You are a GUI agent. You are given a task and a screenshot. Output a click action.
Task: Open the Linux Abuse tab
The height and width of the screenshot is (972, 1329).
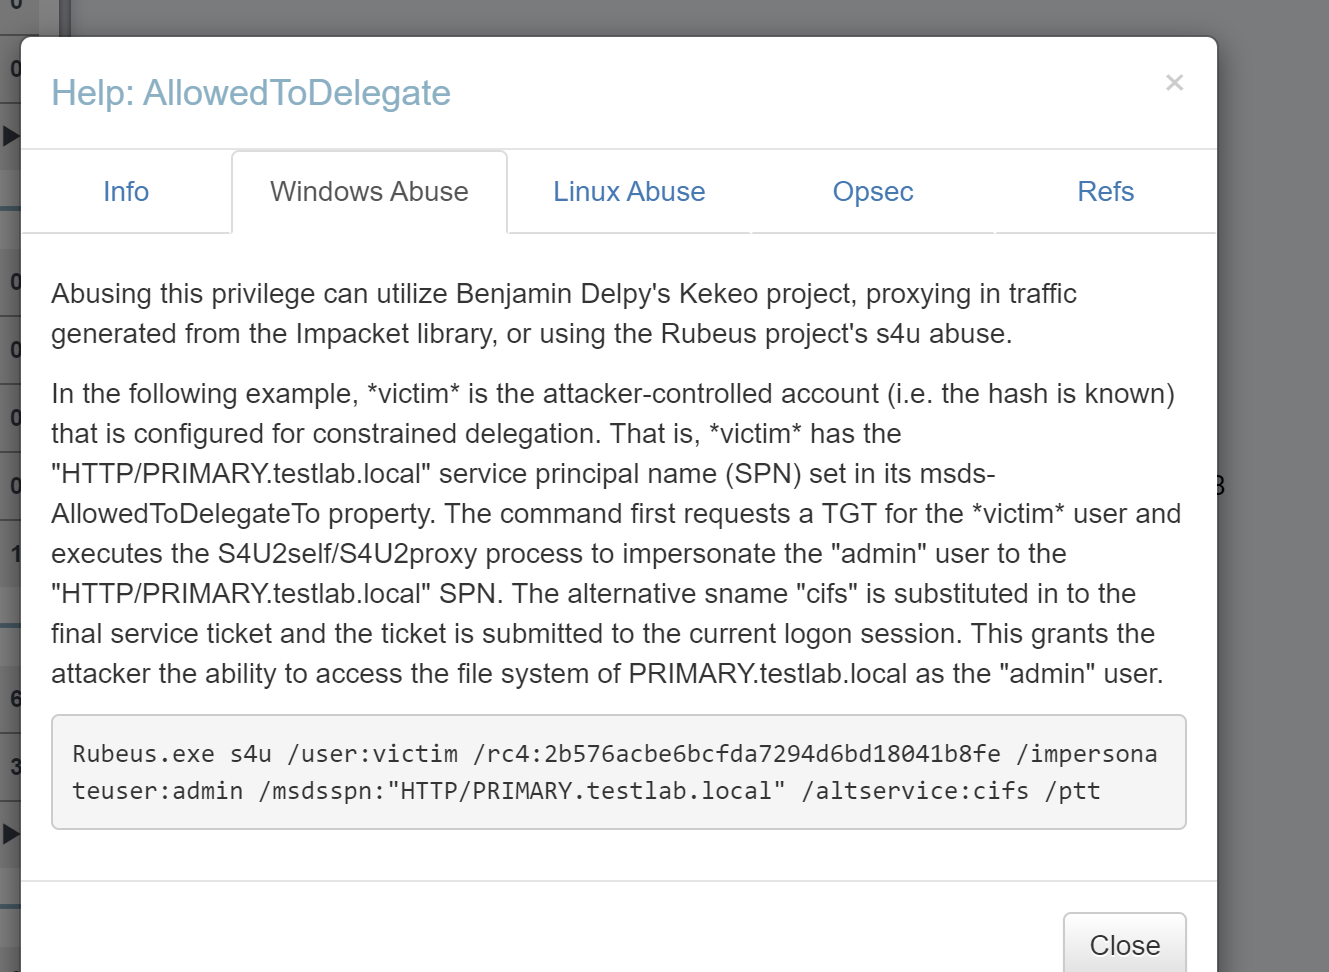tap(629, 192)
